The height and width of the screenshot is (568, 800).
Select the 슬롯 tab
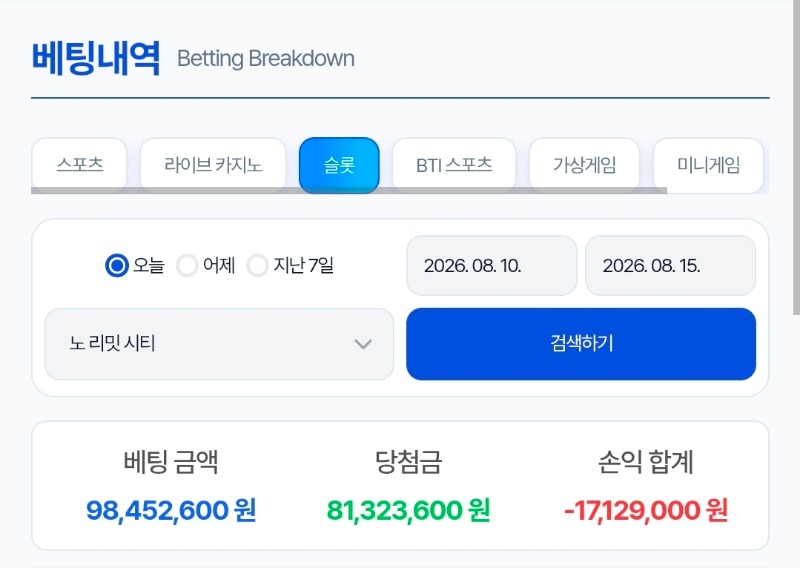coord(339,165)
